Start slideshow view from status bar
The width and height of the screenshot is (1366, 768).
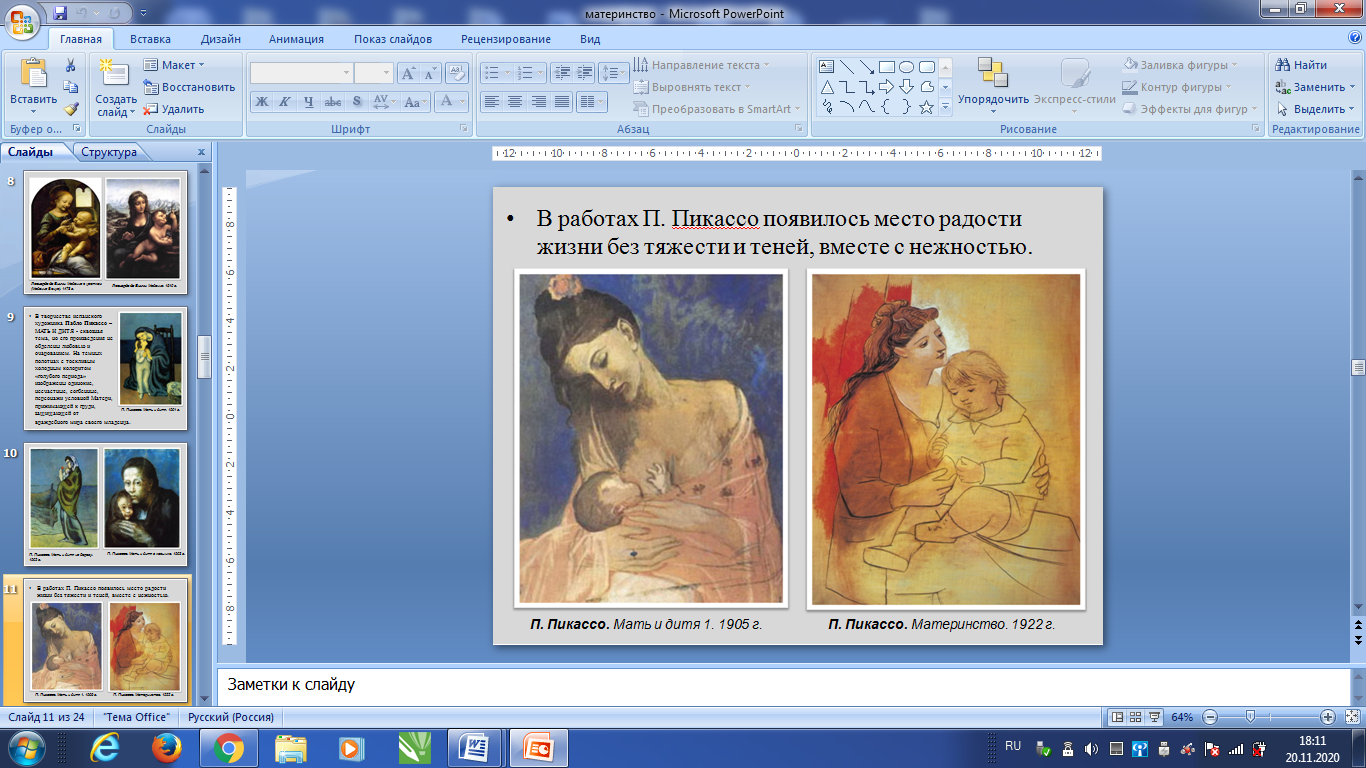1156,717
